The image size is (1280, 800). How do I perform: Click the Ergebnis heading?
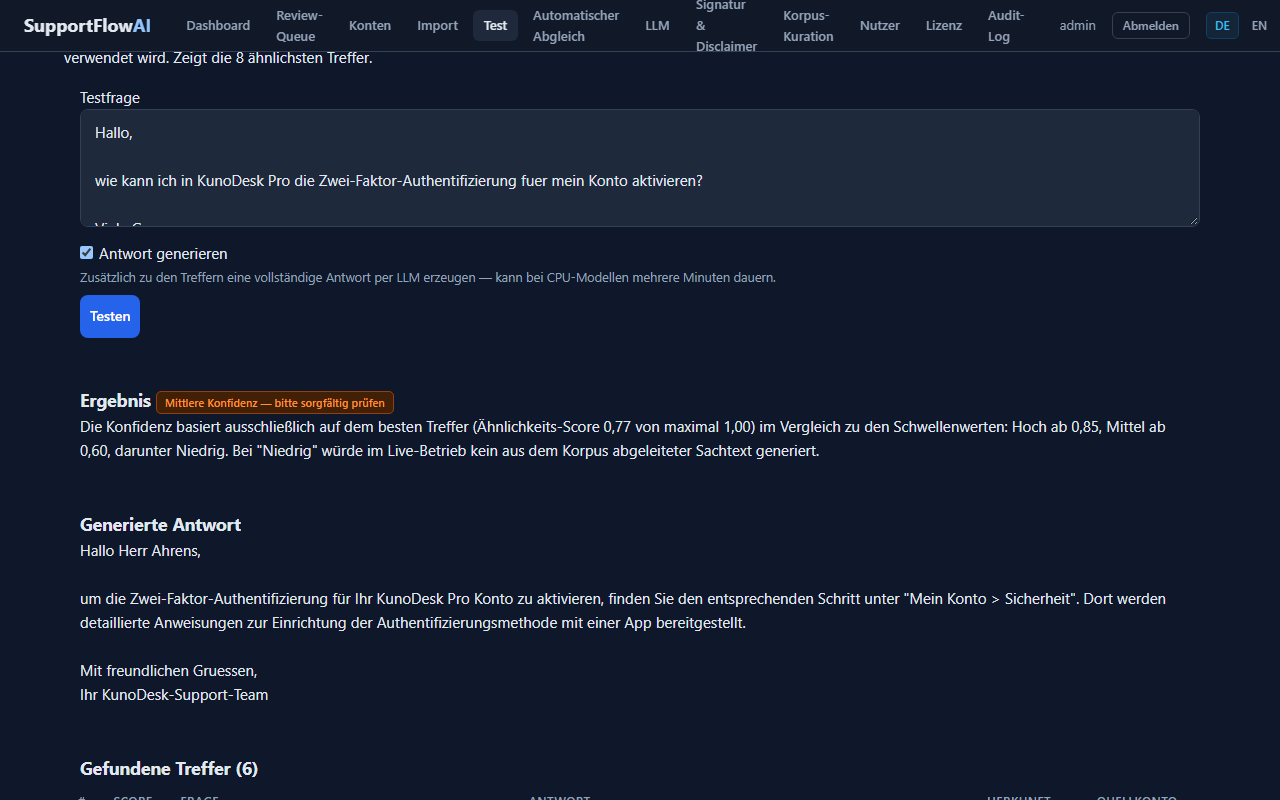(115, 401)
